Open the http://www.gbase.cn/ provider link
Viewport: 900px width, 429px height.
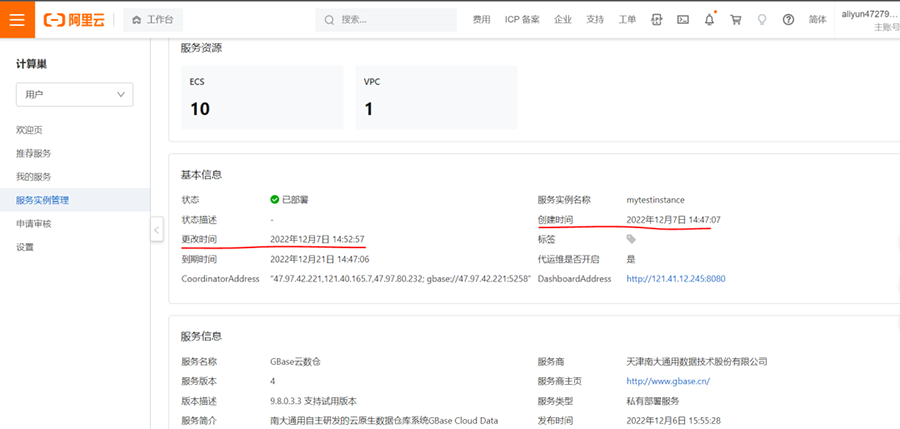coord(669,381)
